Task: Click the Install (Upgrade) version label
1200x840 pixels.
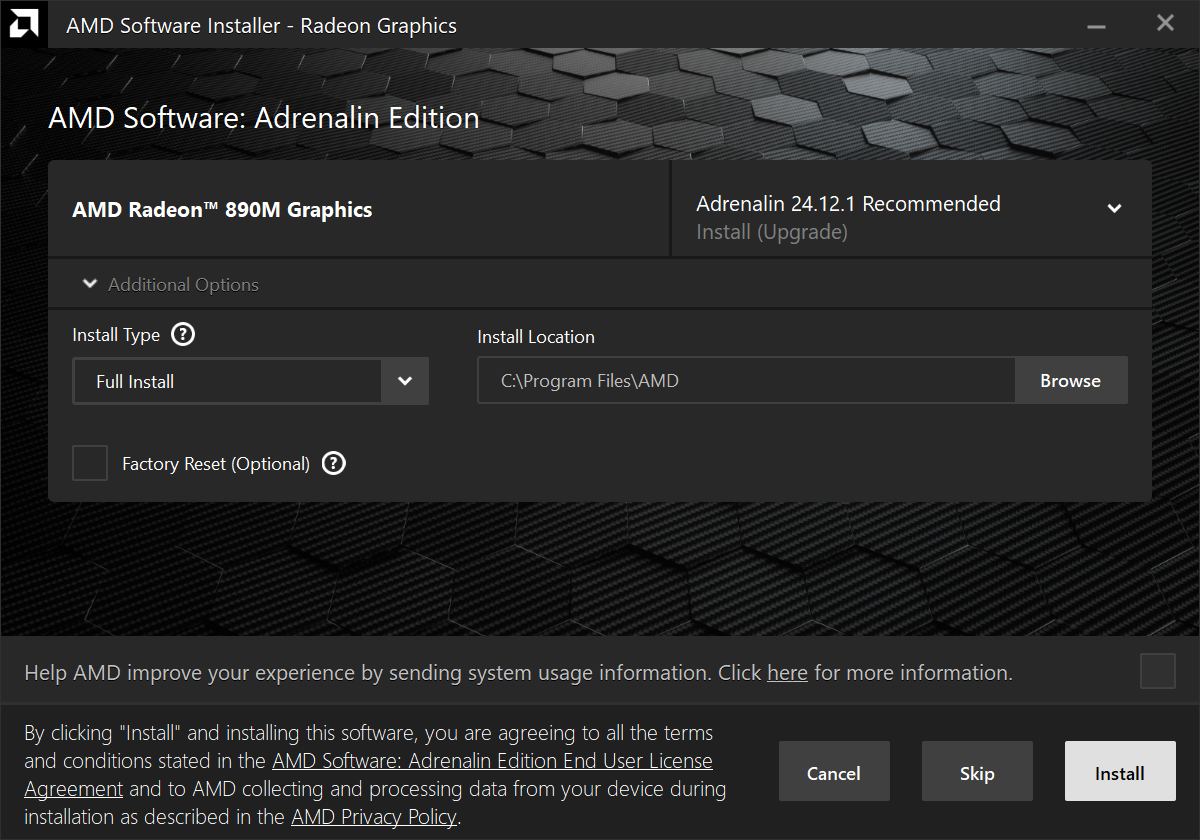Action: coord(772,232)
